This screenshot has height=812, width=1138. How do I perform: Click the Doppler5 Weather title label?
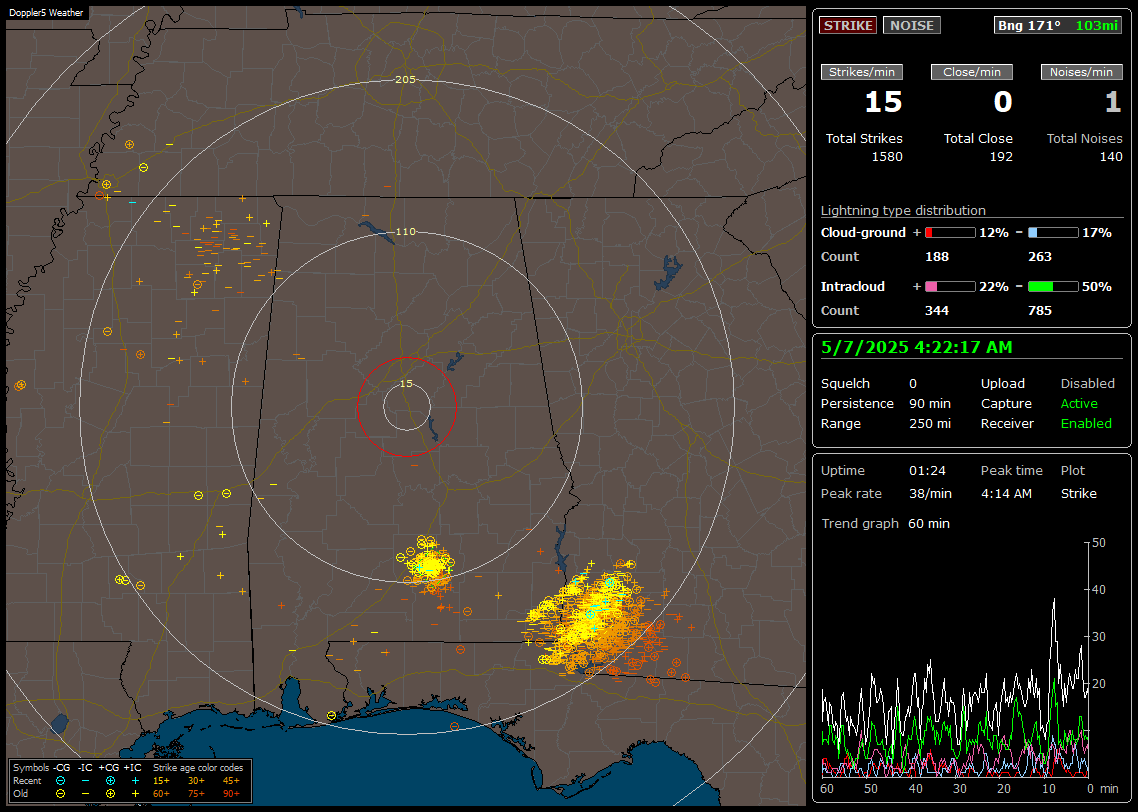pos(46,12)
